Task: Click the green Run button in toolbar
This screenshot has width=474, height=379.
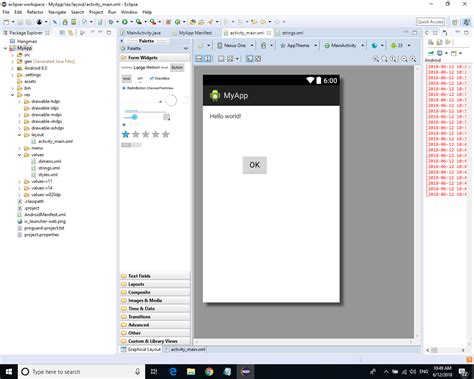Action: 125,22
